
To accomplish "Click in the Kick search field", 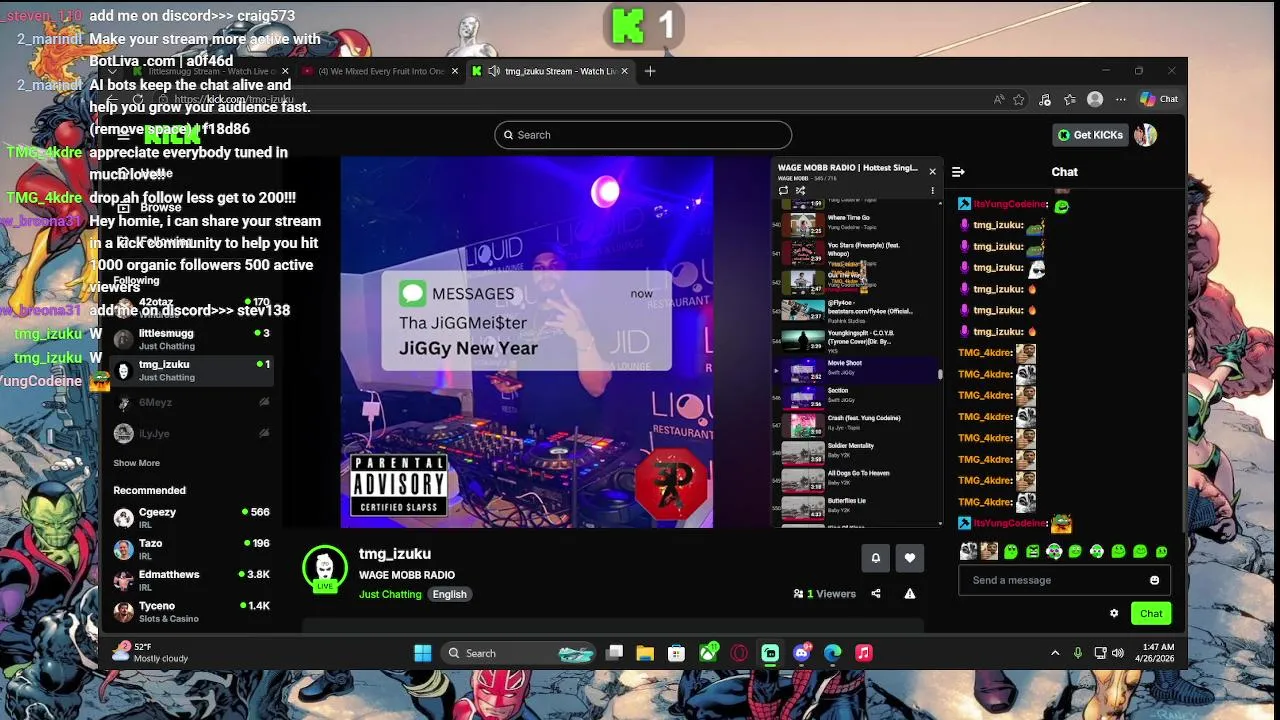I will 643,135.
